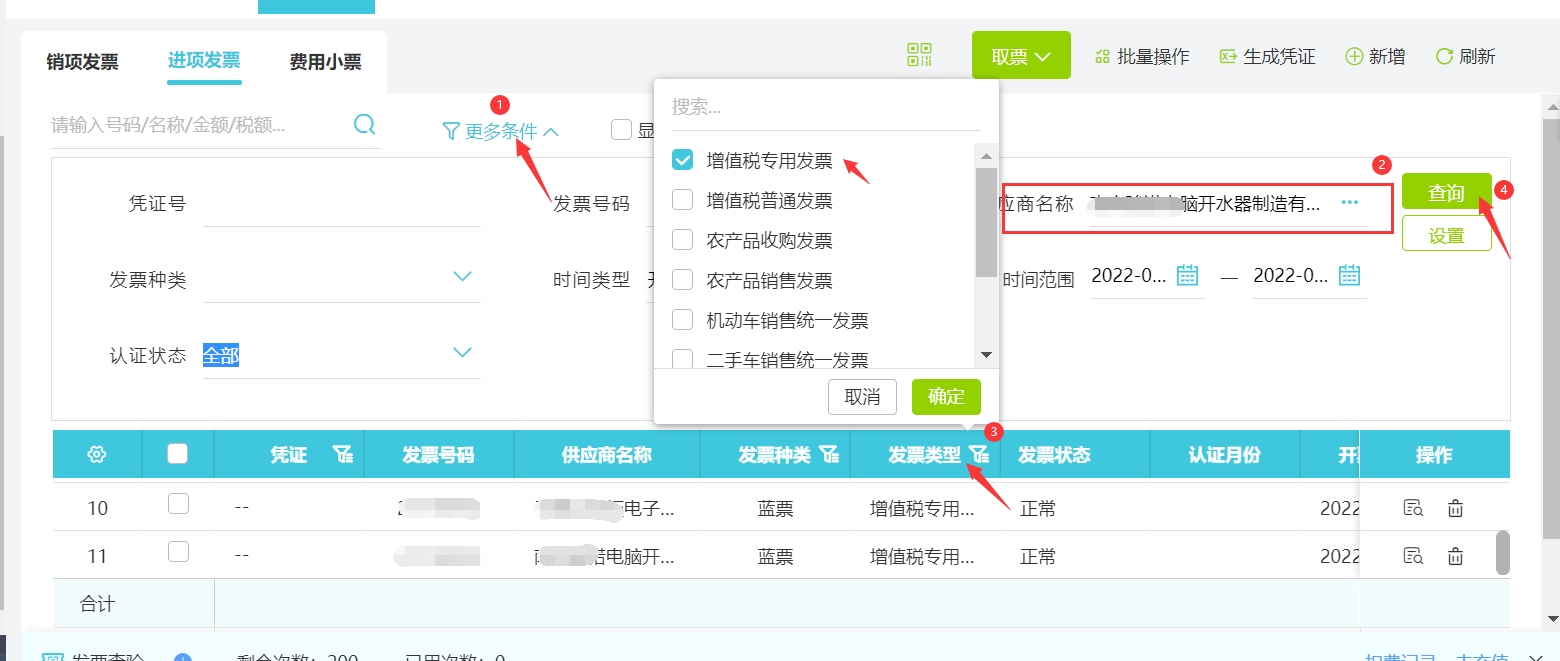Click the 新增 plus icon
Image resolution: width=1560 pixels, height=661 pixels.
1355,56
